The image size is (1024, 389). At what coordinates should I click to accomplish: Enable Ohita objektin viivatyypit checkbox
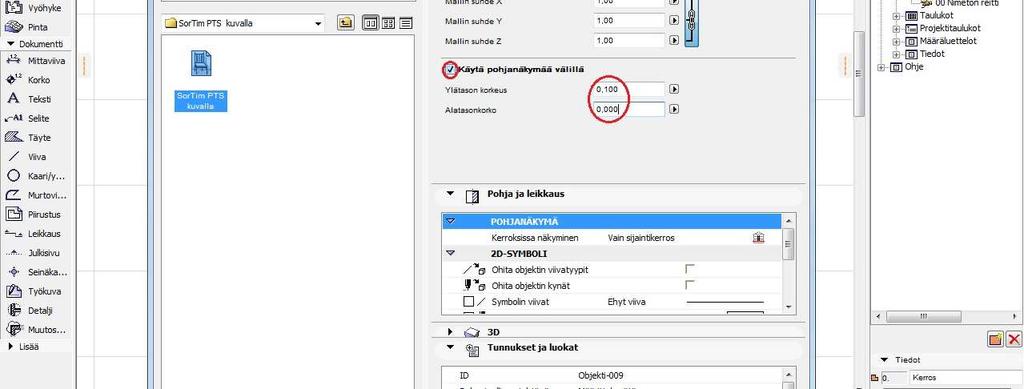(690, 269)
